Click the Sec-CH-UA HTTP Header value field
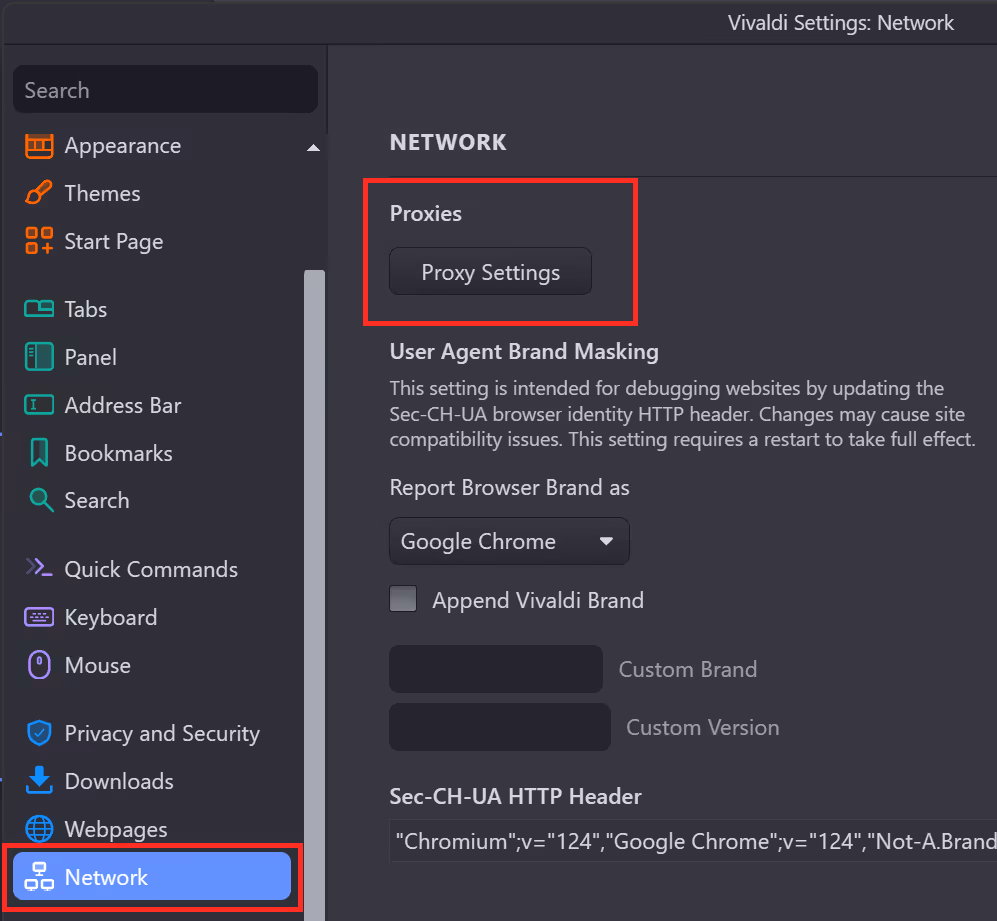 pos(693,841)
